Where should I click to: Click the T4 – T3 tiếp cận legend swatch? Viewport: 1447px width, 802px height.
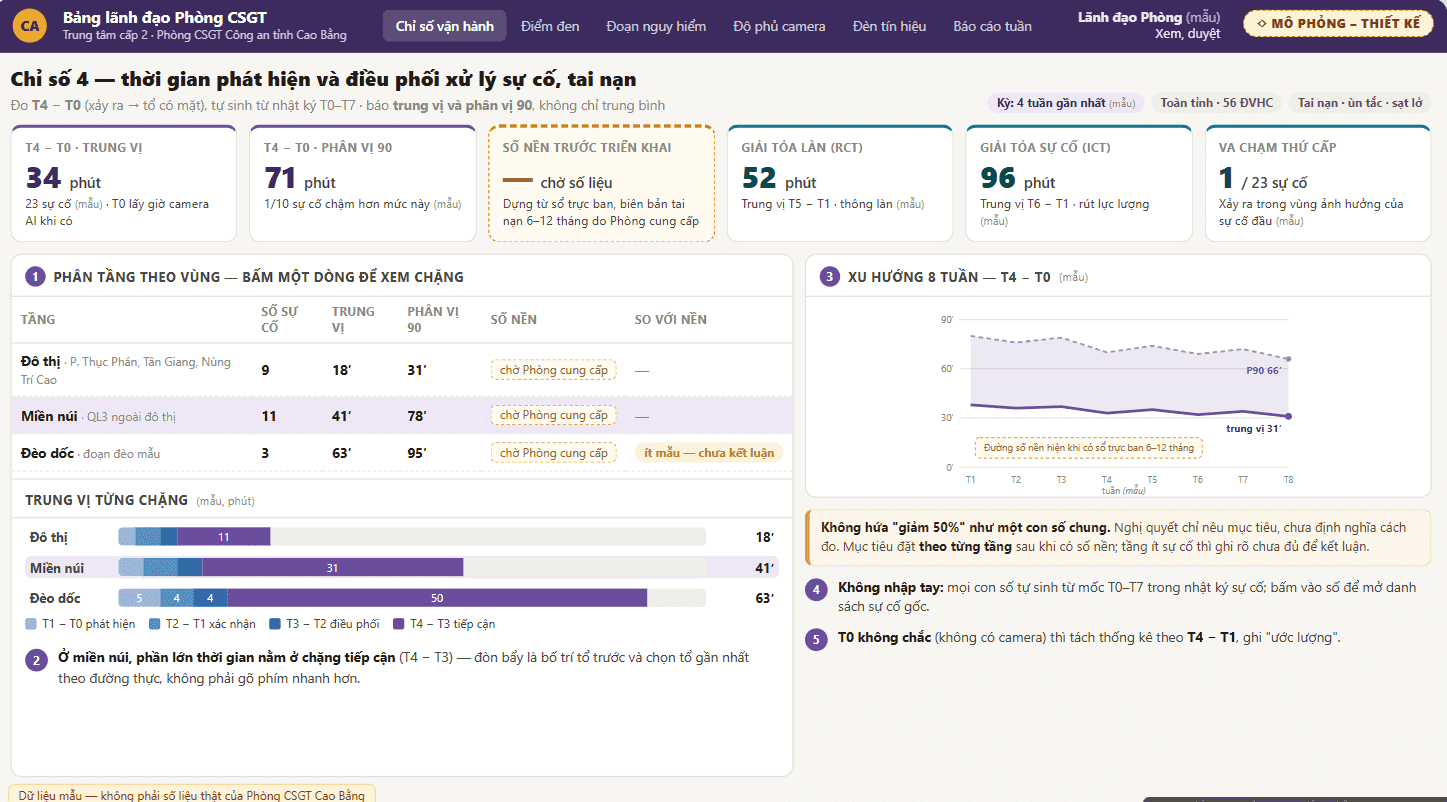(400, 624)
